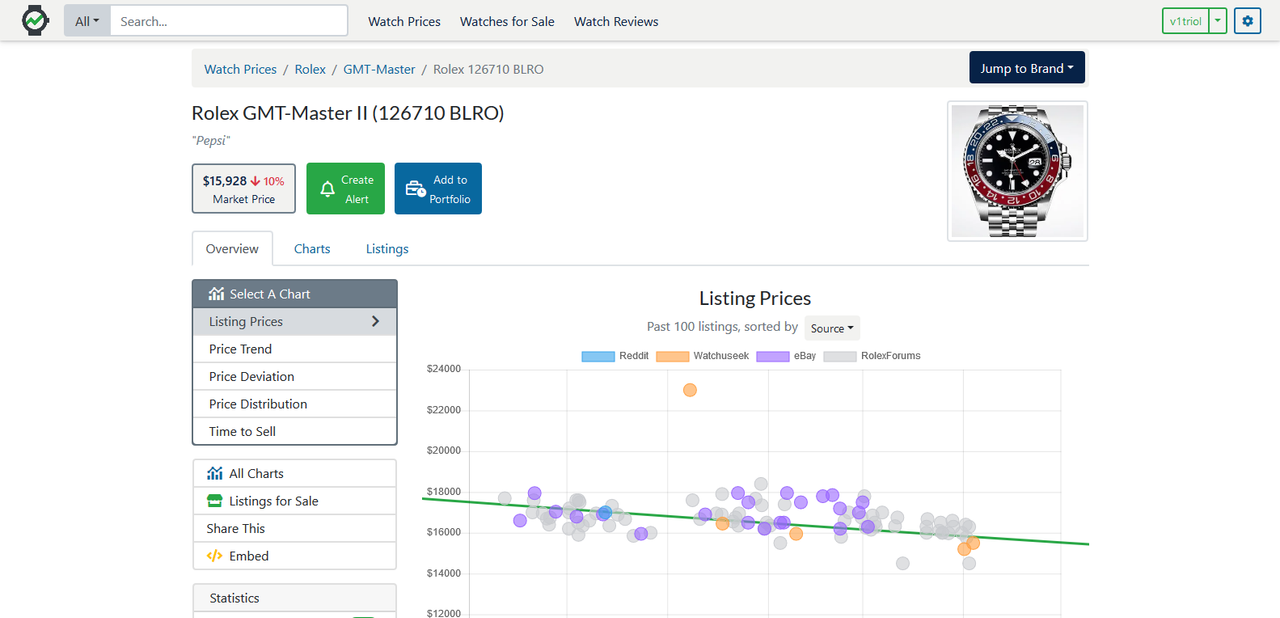Click the Rolex Pepsi watch thumbnail
Image resolution: width=1280 pixels, height=618 pixels.
click(1018, 171)
